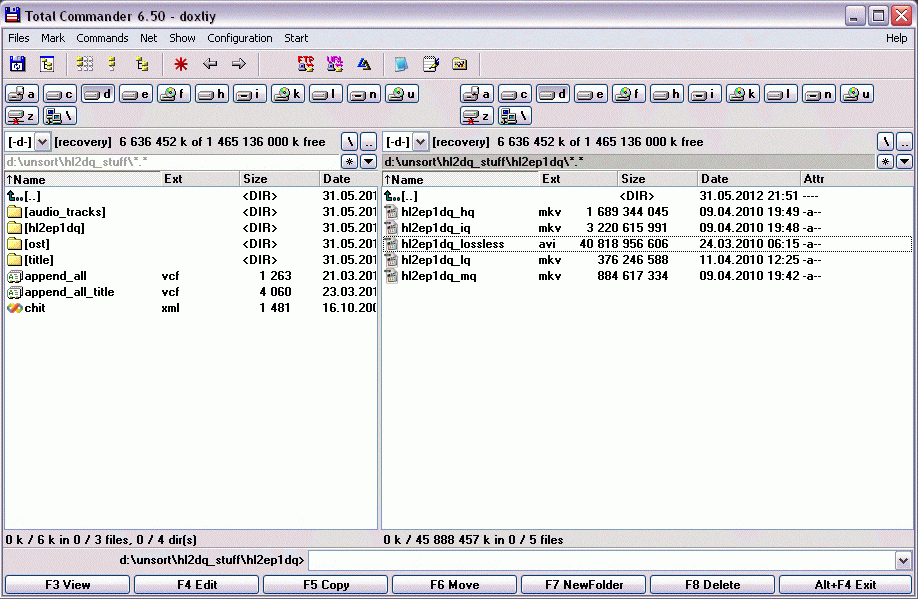Click the parent [..] entry in right panel
Screen dimensions: 918x599
pyautogui.click(x=647, y=196)
